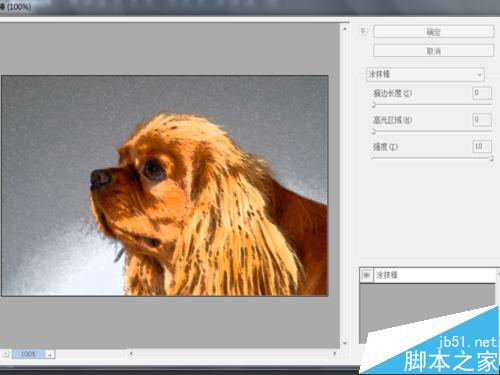The image size is (500, 375).
Task: Click the horizontal scroll right arrow
Action: point(334,354)
